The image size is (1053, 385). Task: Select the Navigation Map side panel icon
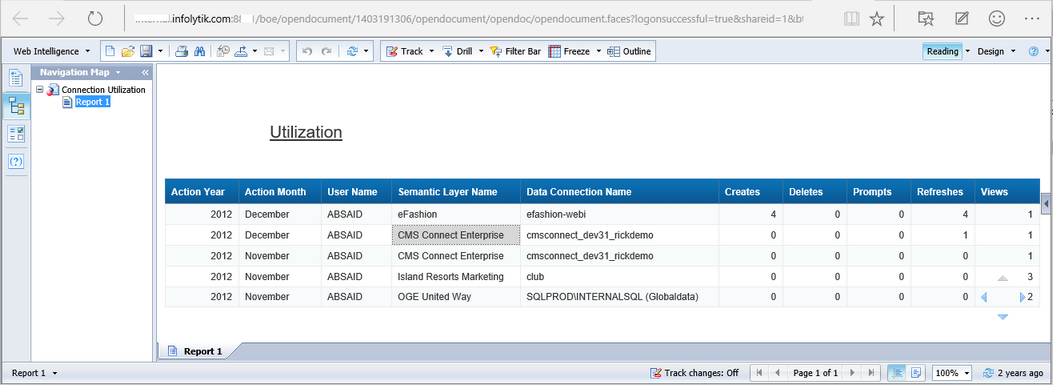[16, 105]
